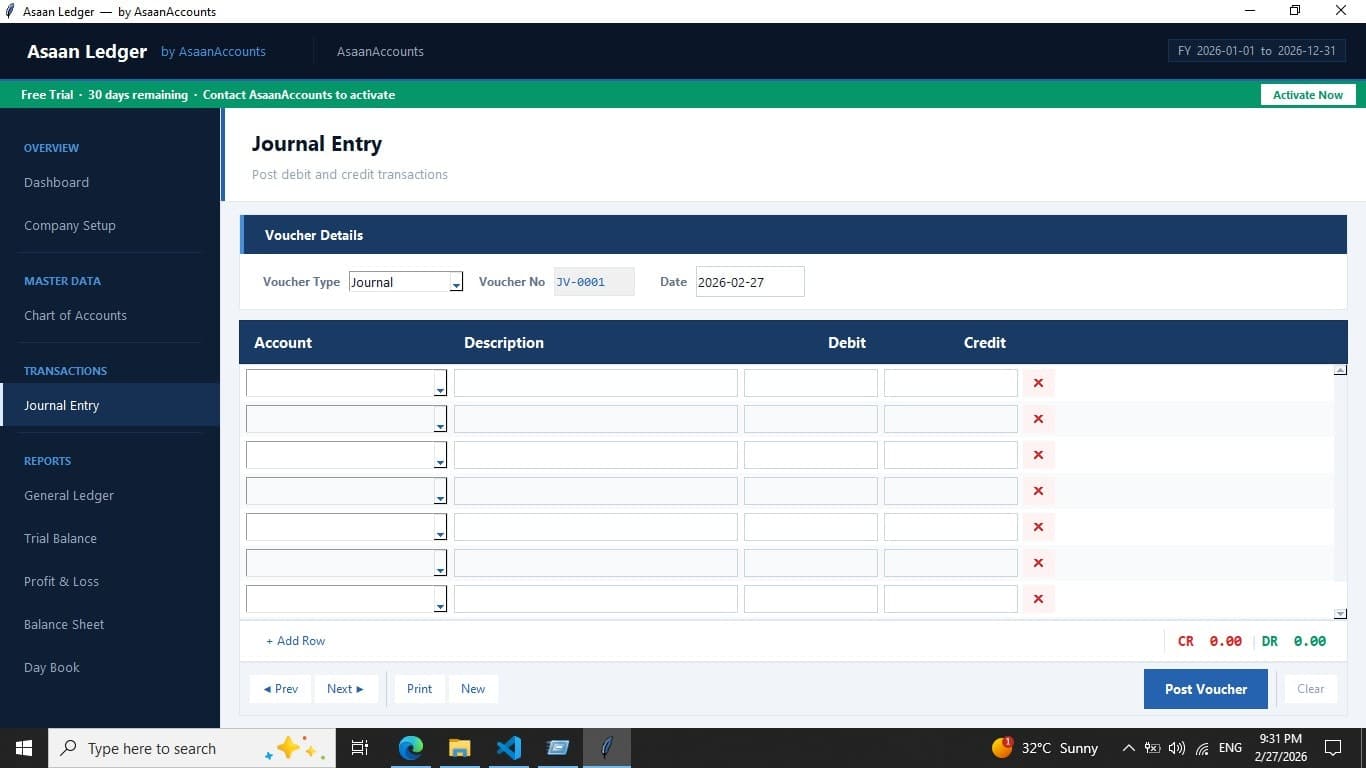Click the speaker icon in system tray
The height and width of the screenshot is (768, 1366).
[x=1176, y=747]
